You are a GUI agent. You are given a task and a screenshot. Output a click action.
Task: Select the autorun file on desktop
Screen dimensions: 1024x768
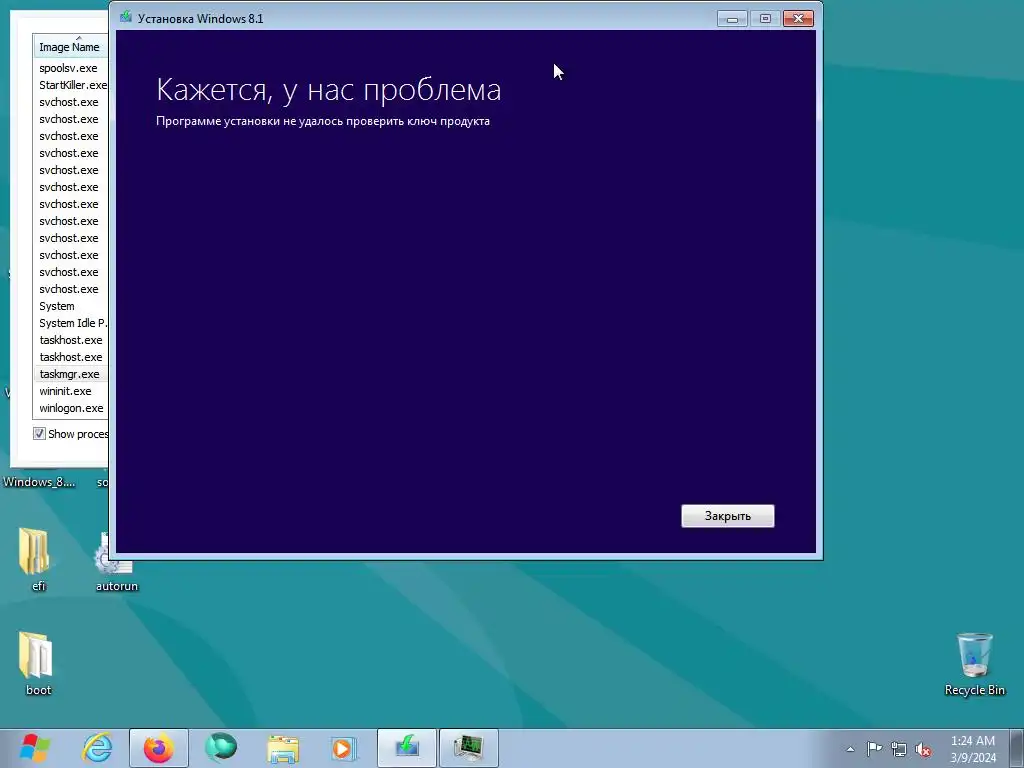pos(116,562)
